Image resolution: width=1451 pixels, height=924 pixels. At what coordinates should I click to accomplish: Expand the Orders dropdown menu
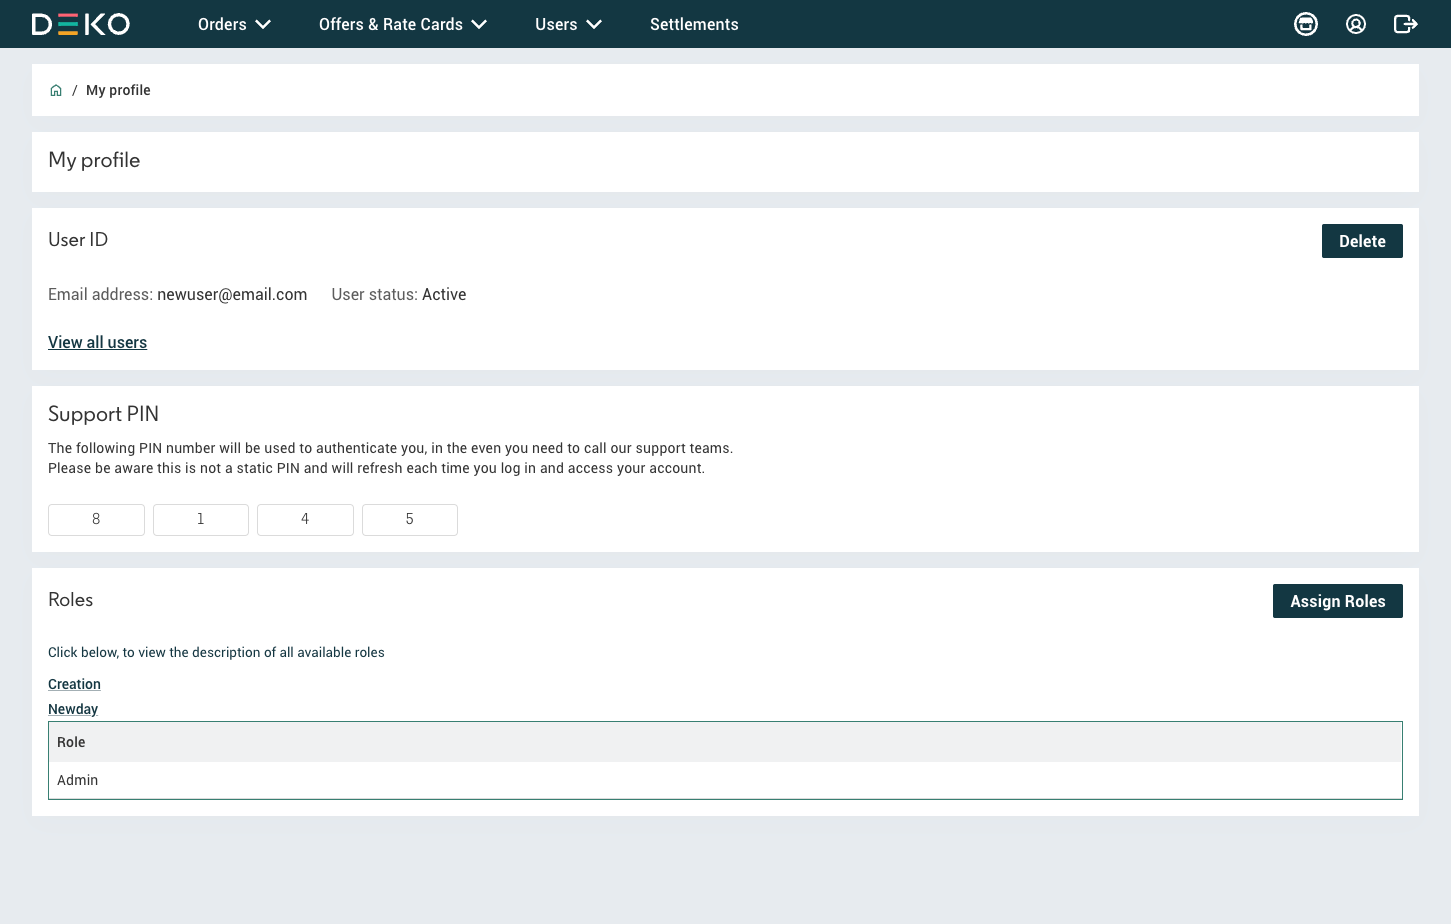[234, 24]
